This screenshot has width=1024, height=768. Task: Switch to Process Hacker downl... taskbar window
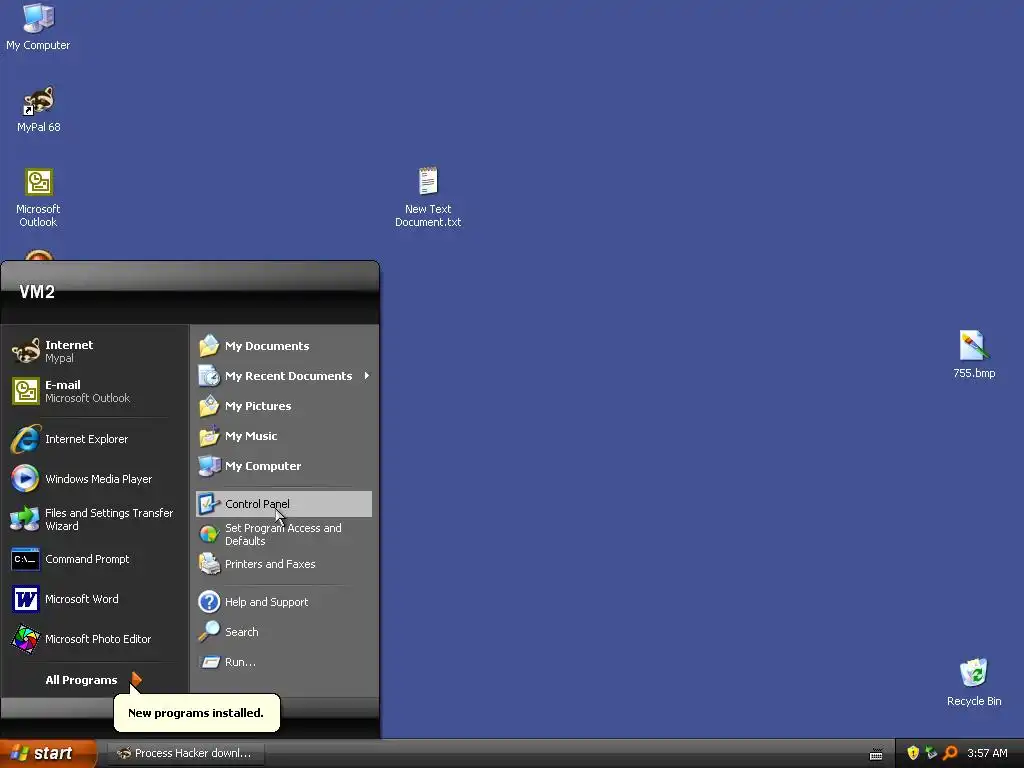[x=185, y=753]
